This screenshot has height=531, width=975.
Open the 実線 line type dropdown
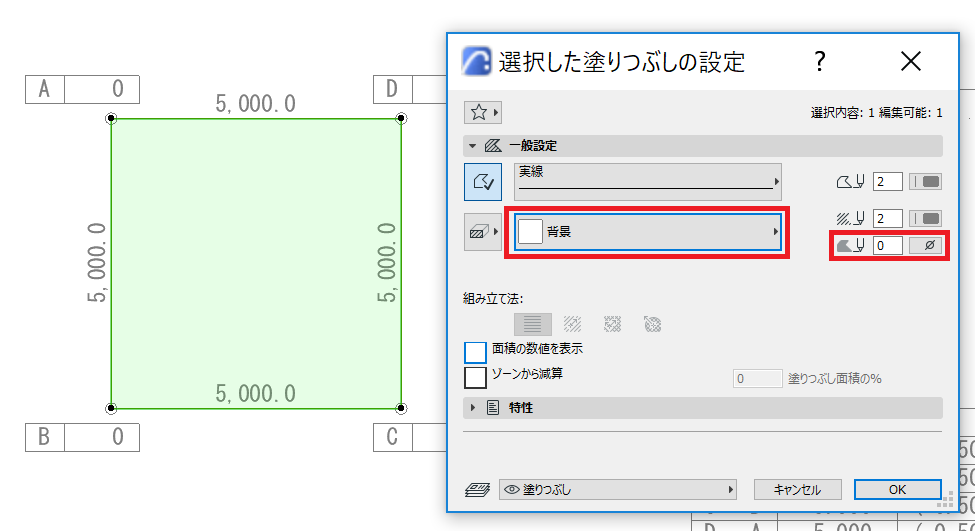coord(647,182)
